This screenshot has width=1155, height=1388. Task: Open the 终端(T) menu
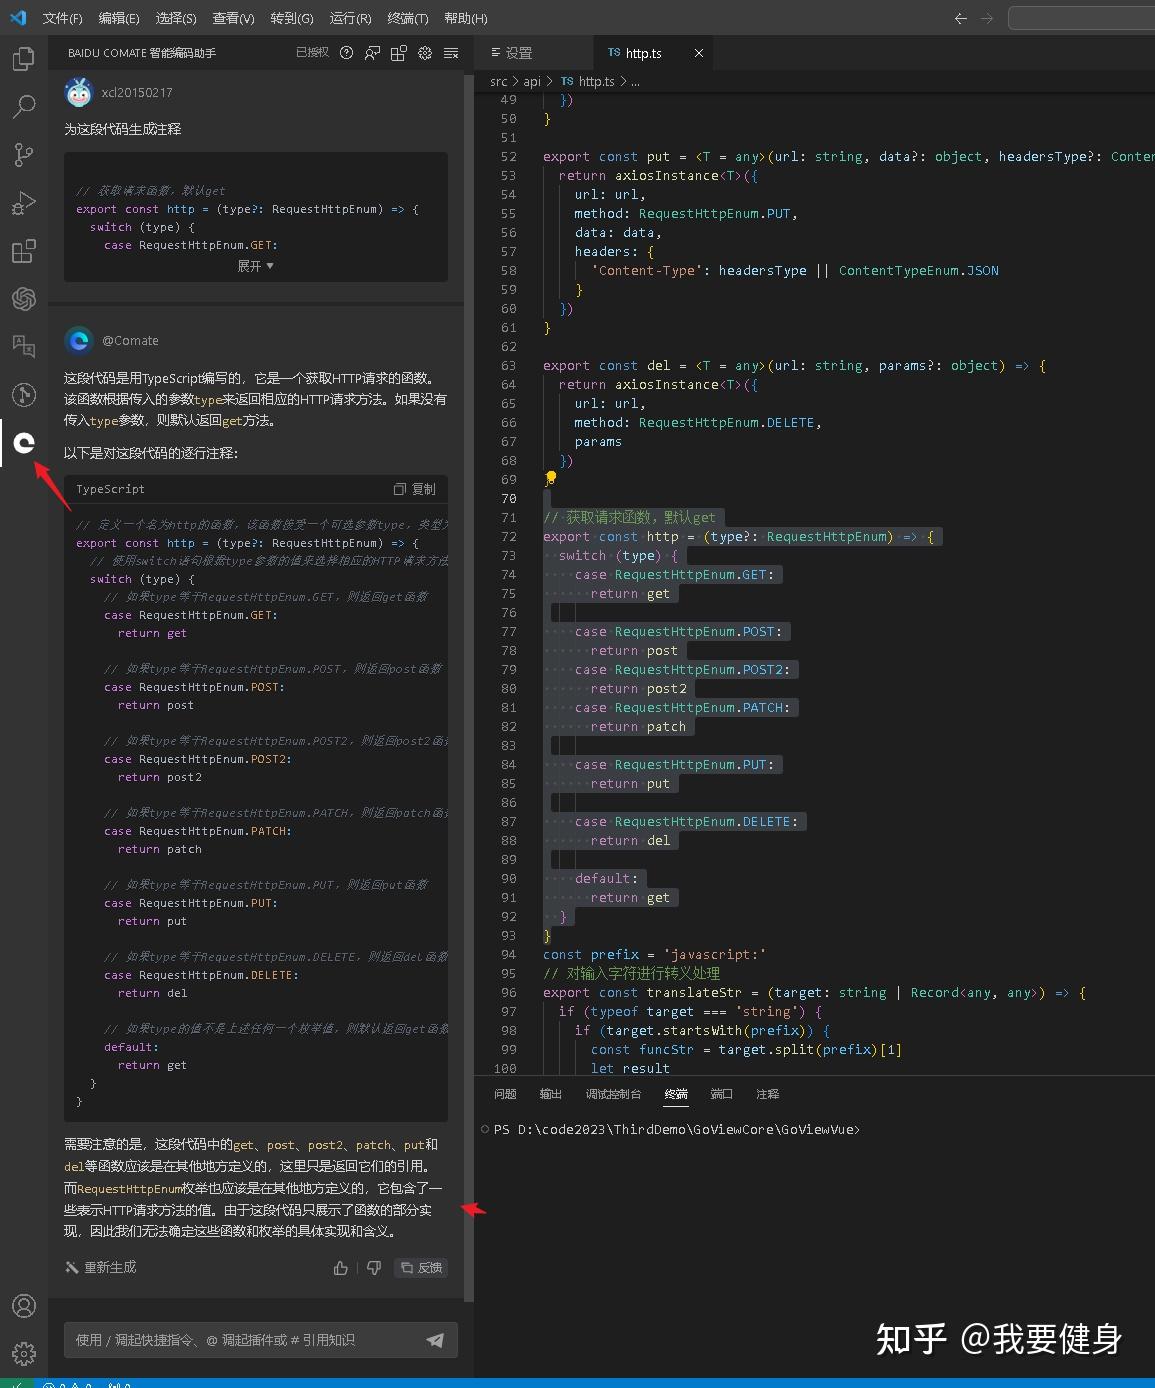point(408,18)
